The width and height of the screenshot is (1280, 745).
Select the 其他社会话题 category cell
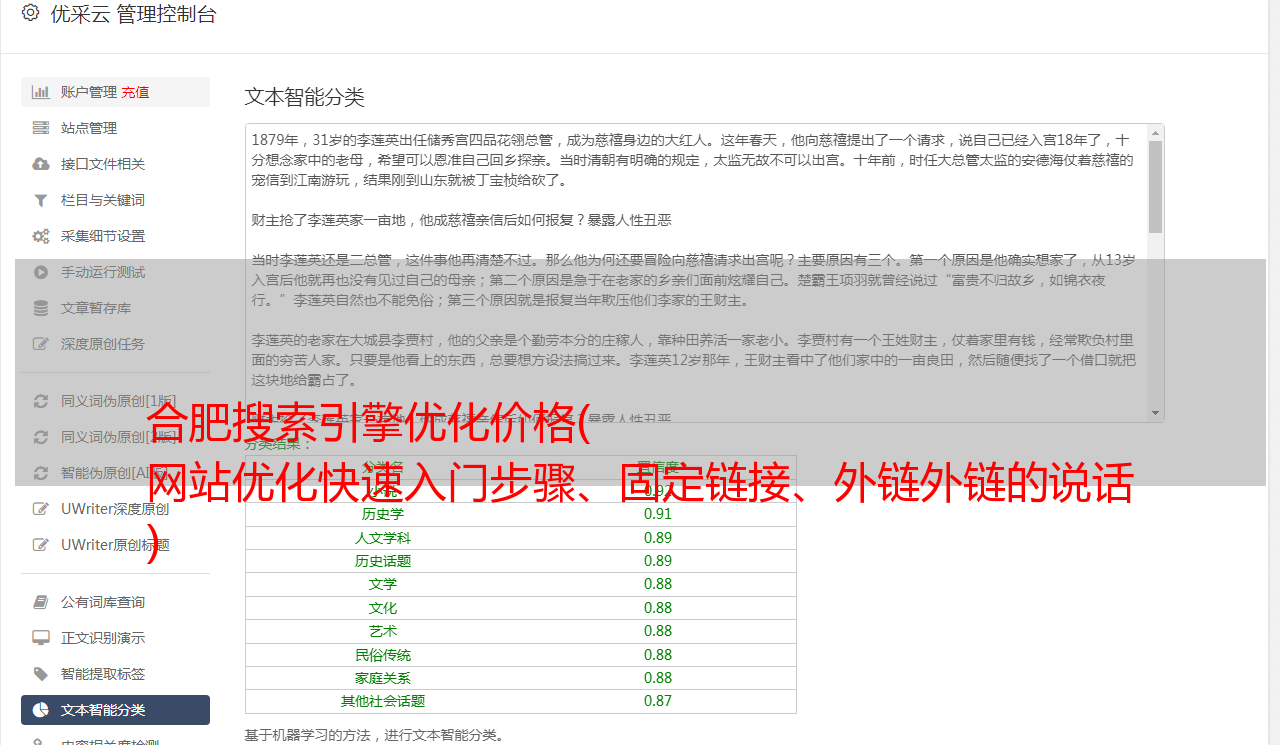click(x=383, y=701)
